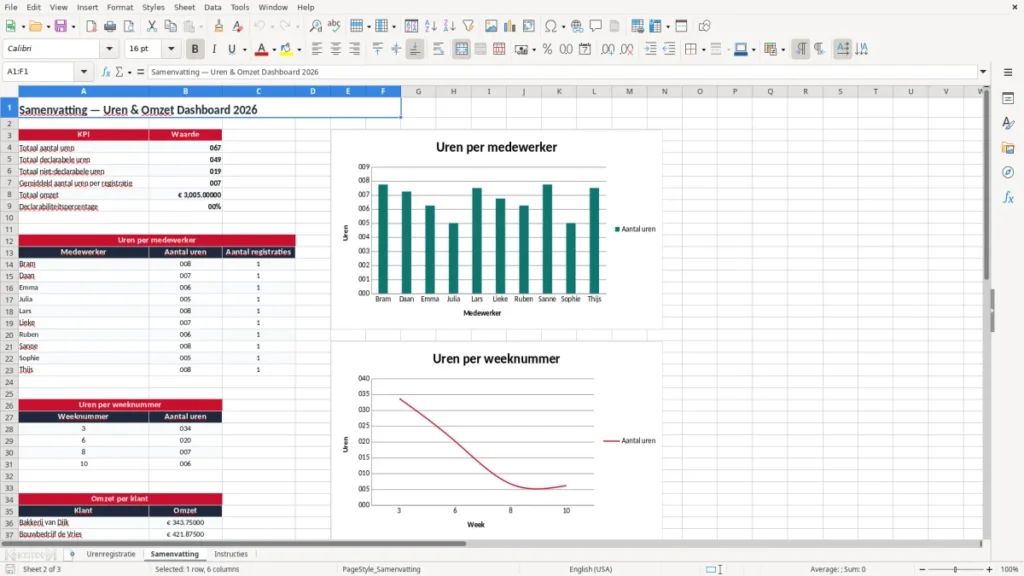Toggle Left-to-Right text direction
Screen dimensions: 1024x576
click(801, 49)
